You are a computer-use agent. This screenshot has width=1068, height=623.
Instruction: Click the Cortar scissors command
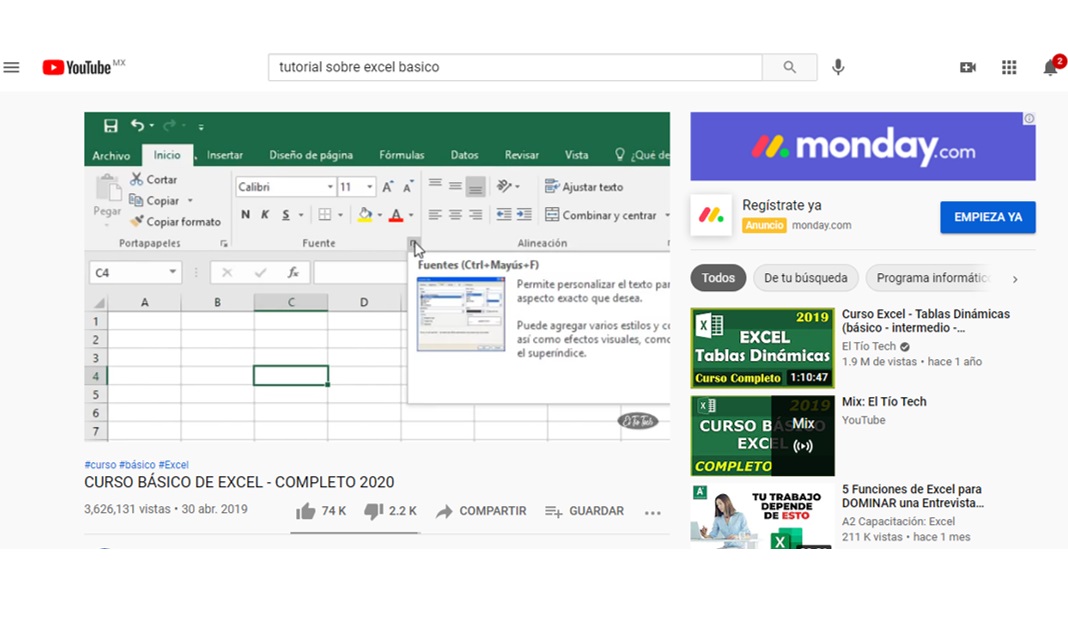[x=154, y=179]
